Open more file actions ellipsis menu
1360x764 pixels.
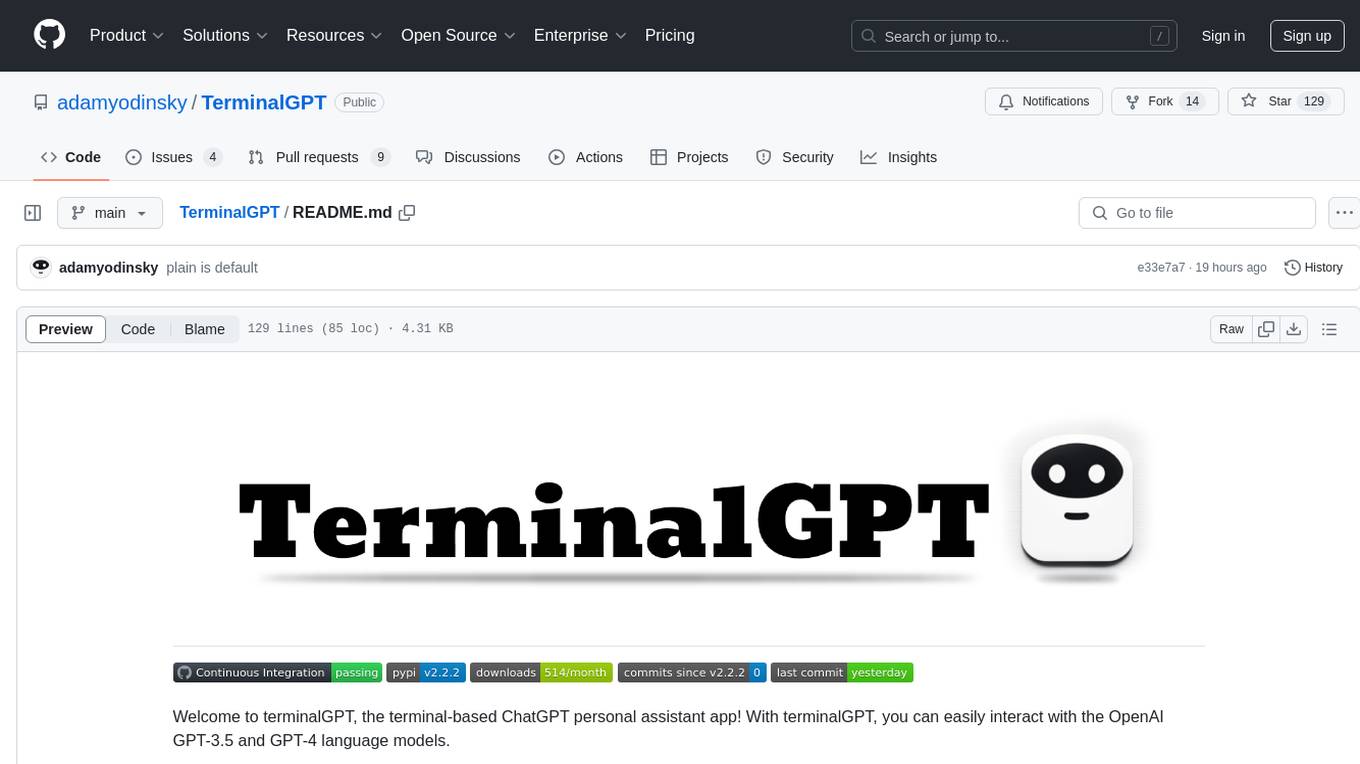click(x=1344, y=213)
